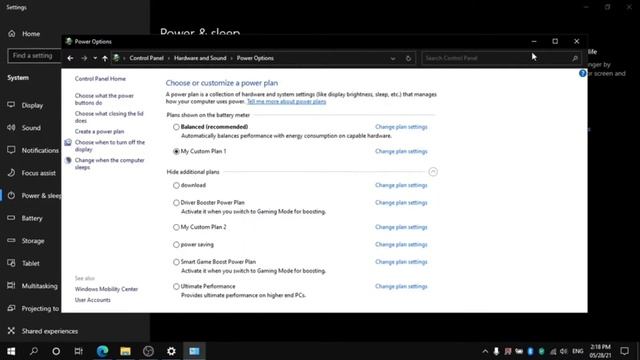Open the volume tray icon
Image resolution: width=640 pixels, height=360 pixels.
(564, 351)
